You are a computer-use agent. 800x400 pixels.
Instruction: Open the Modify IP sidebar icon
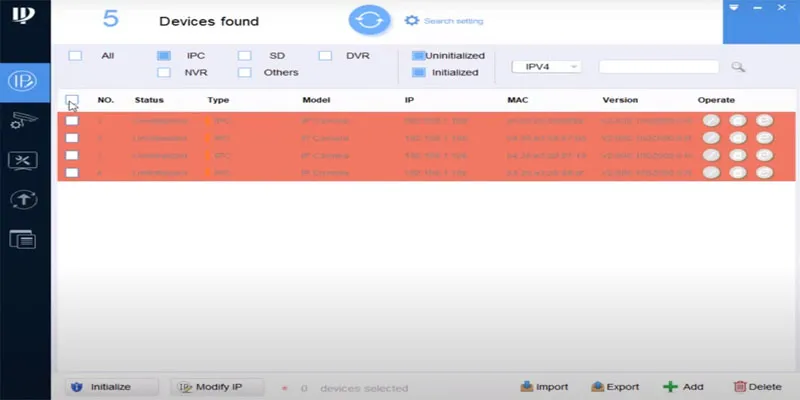point(22,80)
